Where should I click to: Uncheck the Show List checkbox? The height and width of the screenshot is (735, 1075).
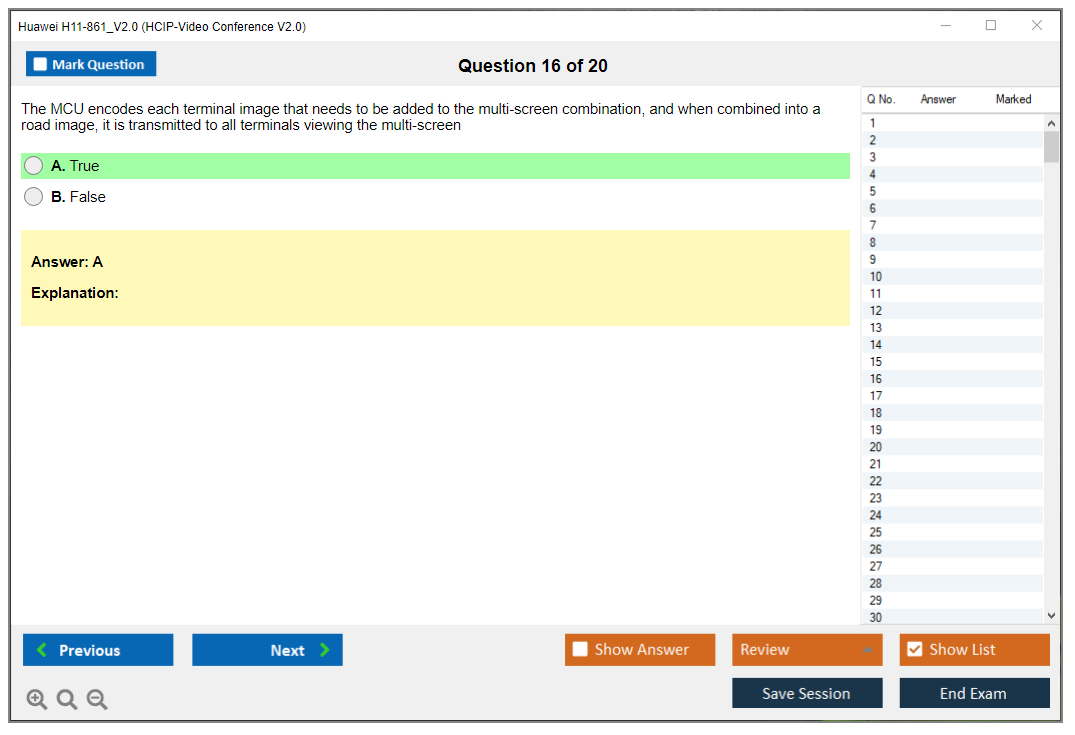(x=914, y=650)
